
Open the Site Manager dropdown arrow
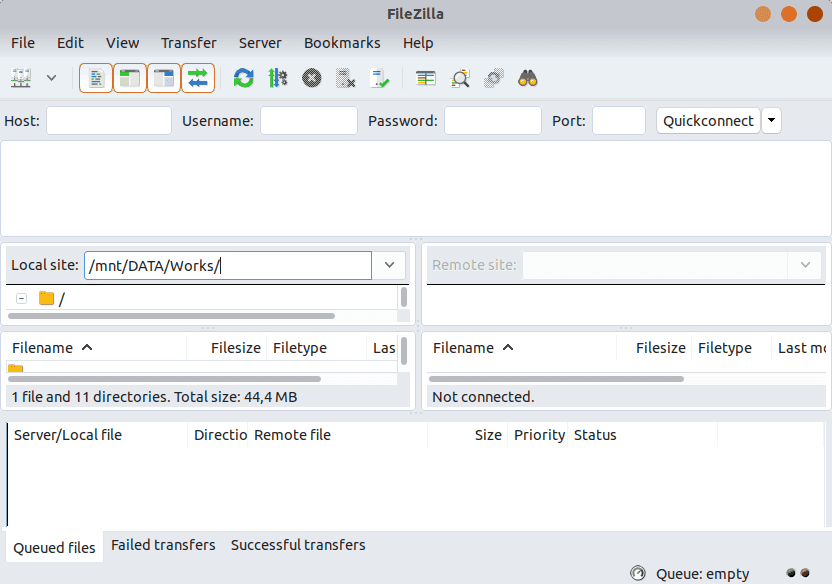click(x=50, y=78)
